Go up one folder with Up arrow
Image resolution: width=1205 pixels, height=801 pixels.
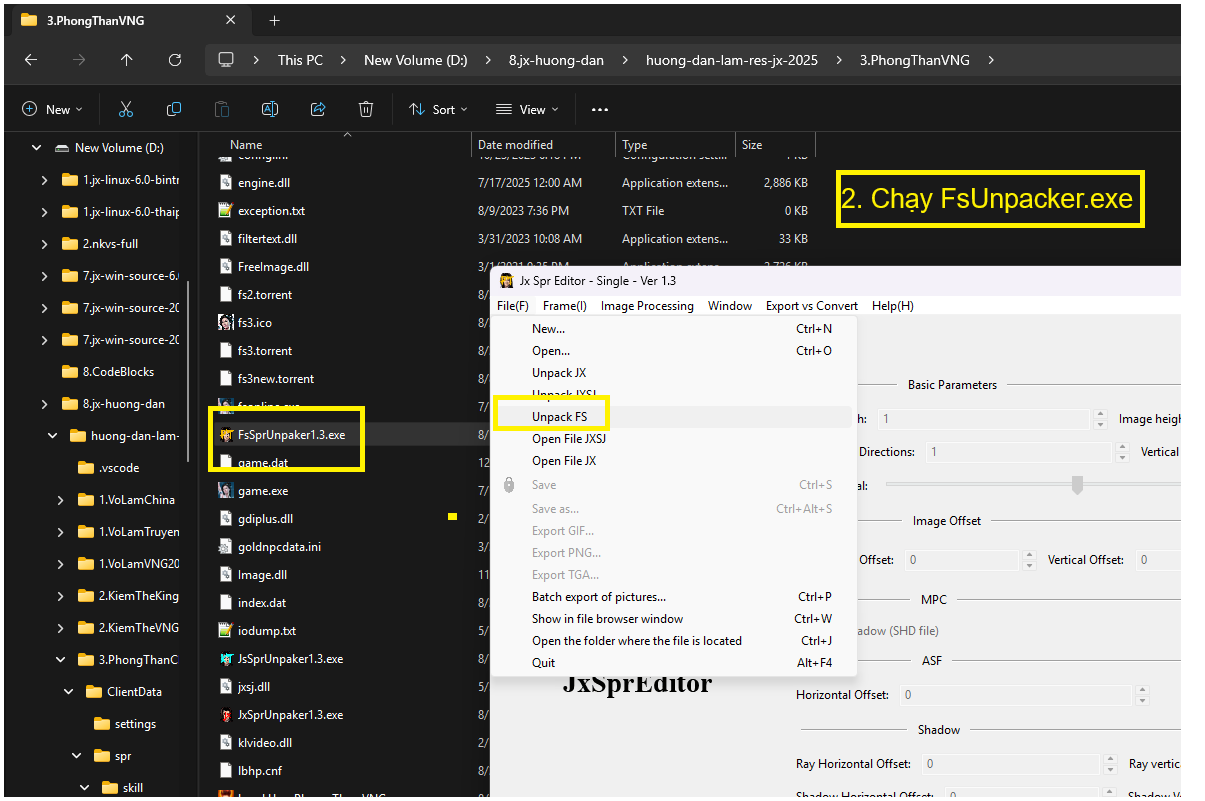(x=126, y=60)
